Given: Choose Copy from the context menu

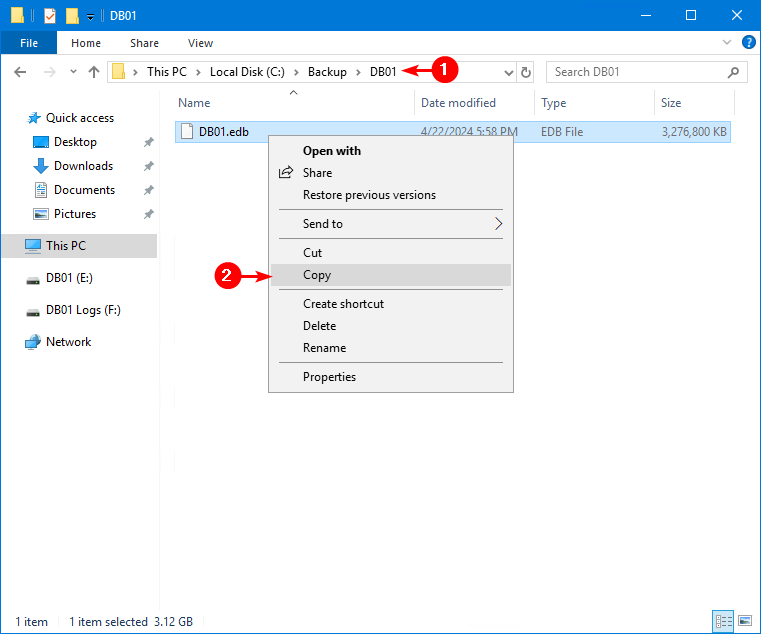Looking at the screenshot, I should (x=317, y=275).
